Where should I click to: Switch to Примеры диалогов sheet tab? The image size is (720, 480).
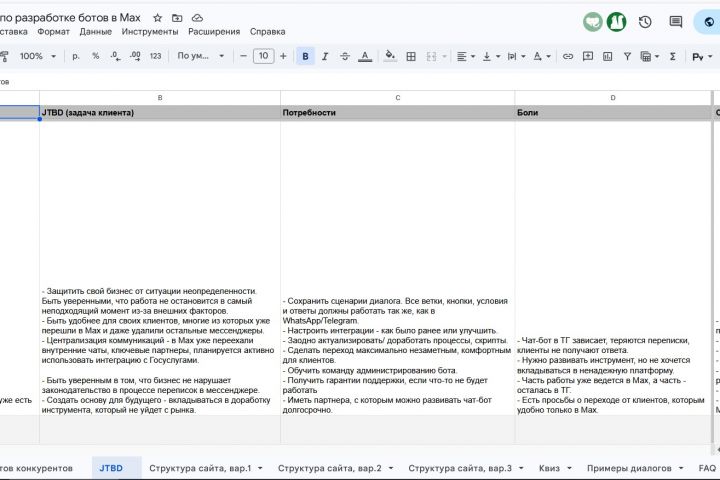click(629, 468)
